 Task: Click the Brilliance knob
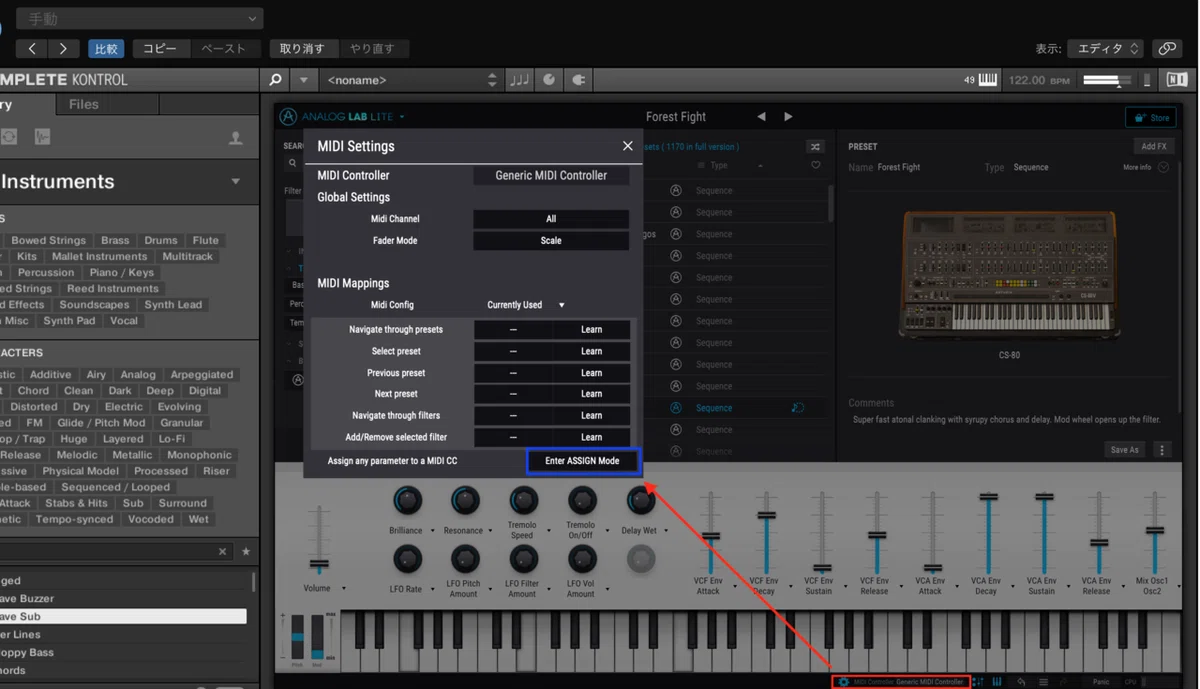pyautogui.click(x=407, y=500)
